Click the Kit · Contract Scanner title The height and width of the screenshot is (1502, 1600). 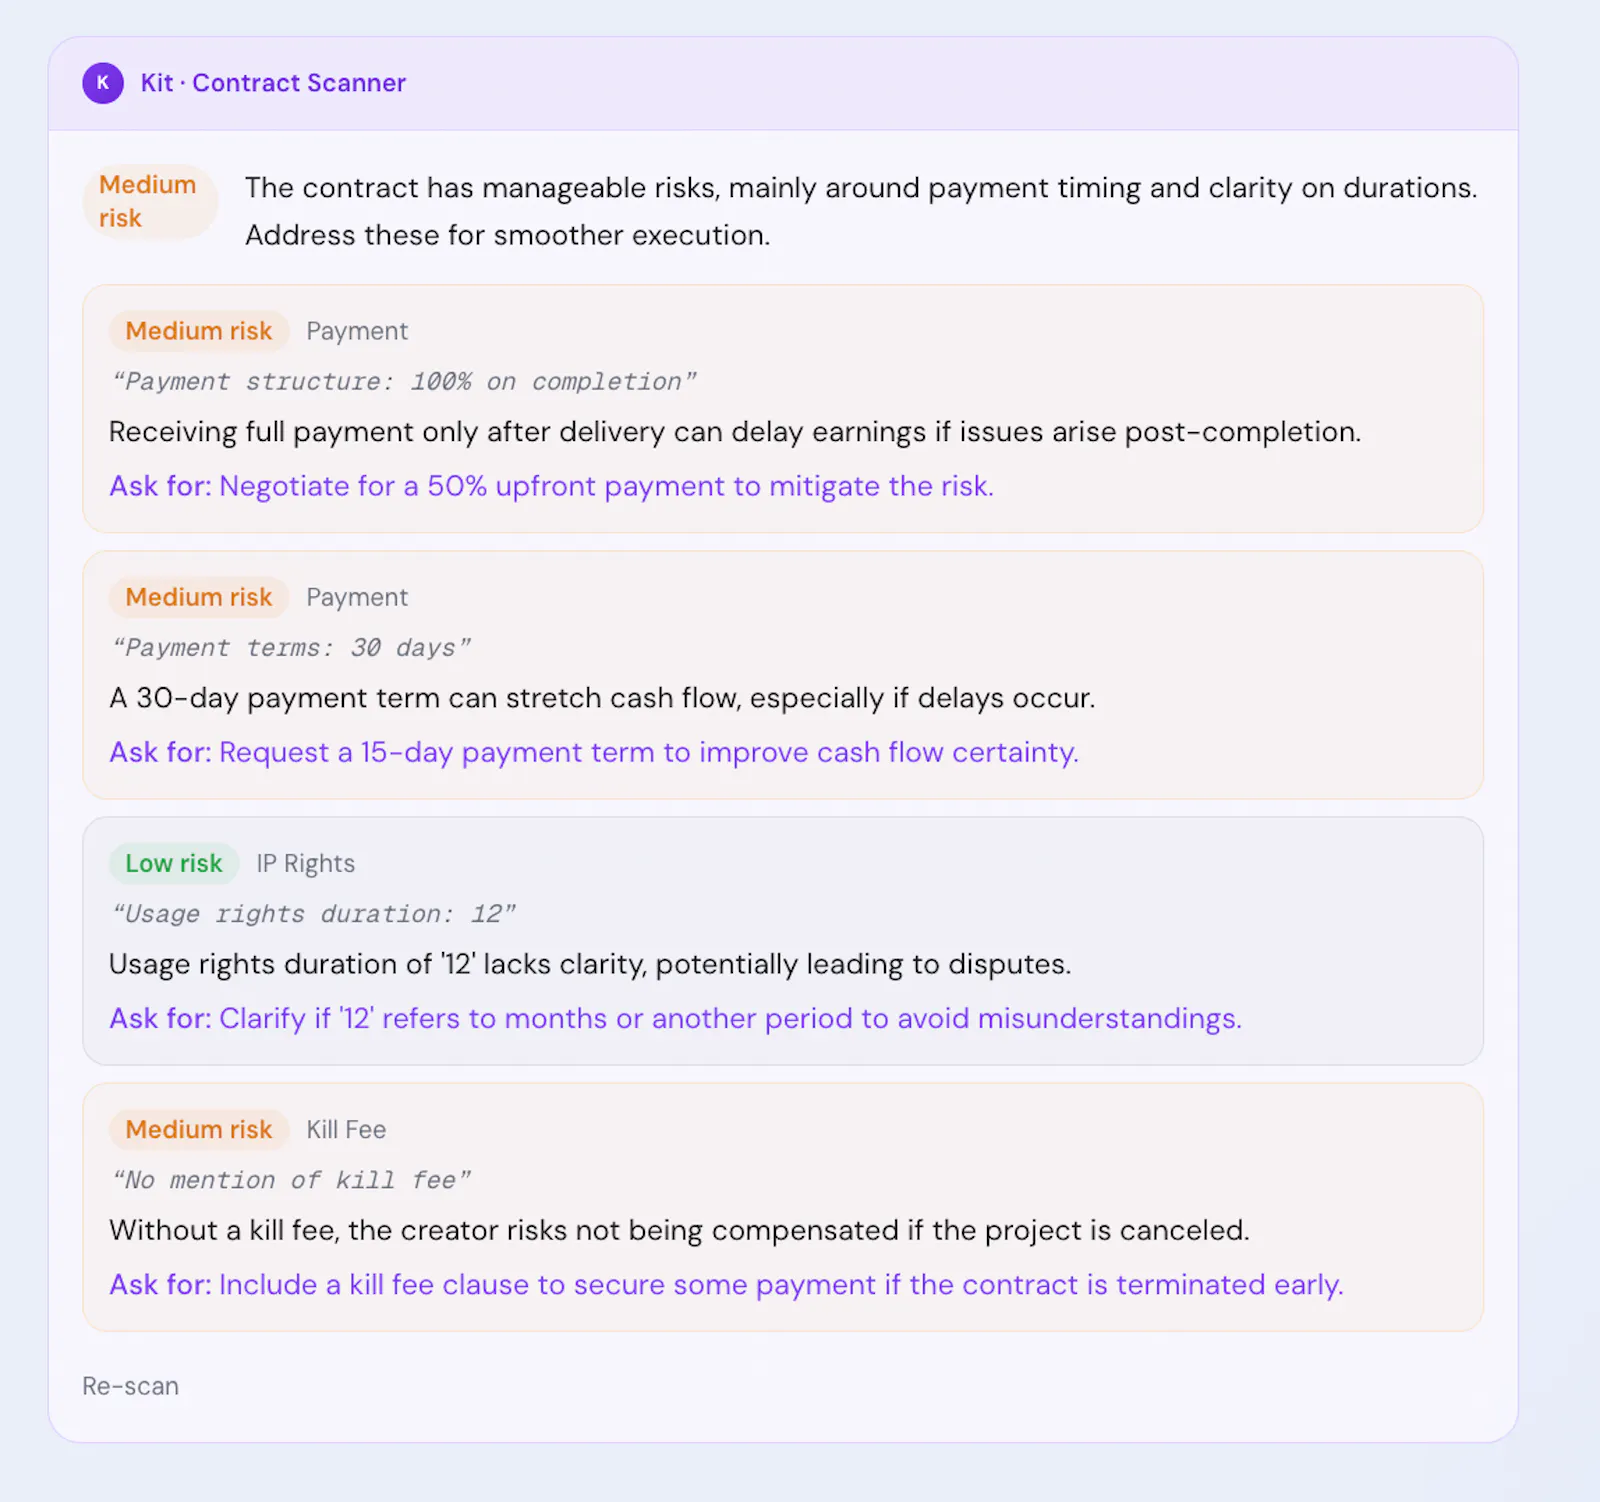[x=273, y=83]
